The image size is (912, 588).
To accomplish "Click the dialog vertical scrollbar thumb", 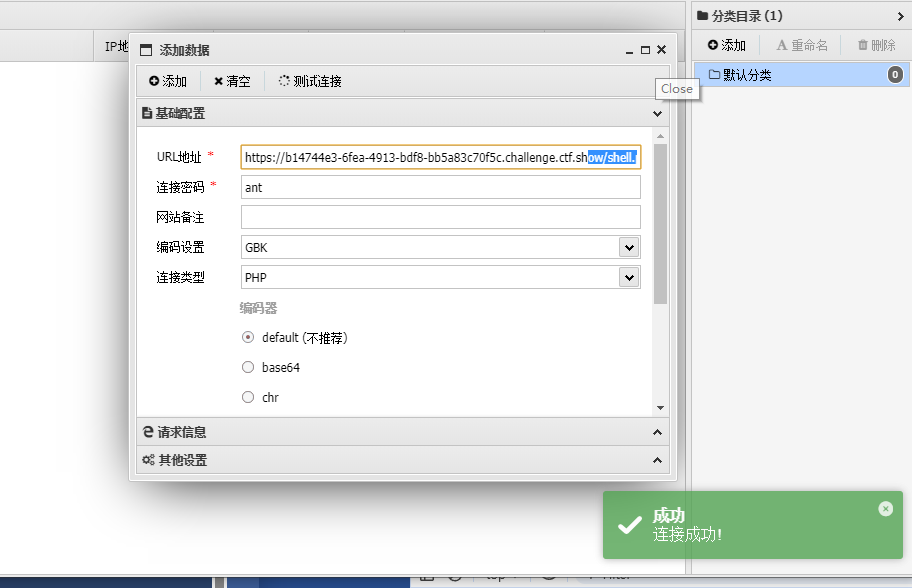I will click(660, 224).
